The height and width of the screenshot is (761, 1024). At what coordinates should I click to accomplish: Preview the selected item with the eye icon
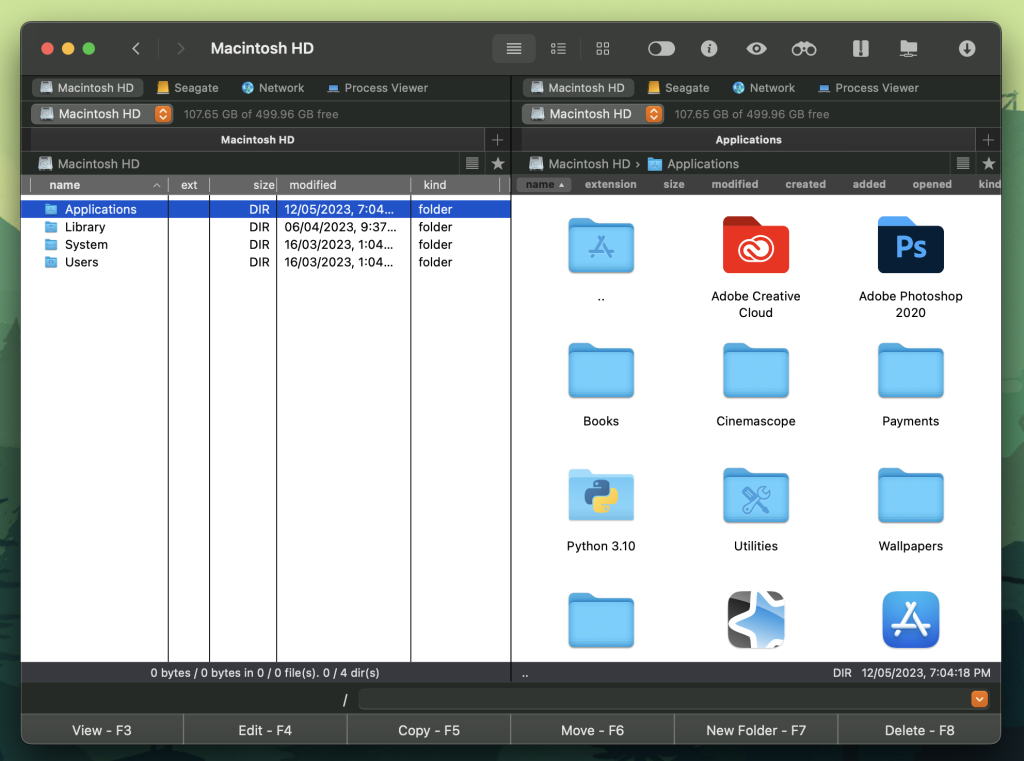click(755, 48)
